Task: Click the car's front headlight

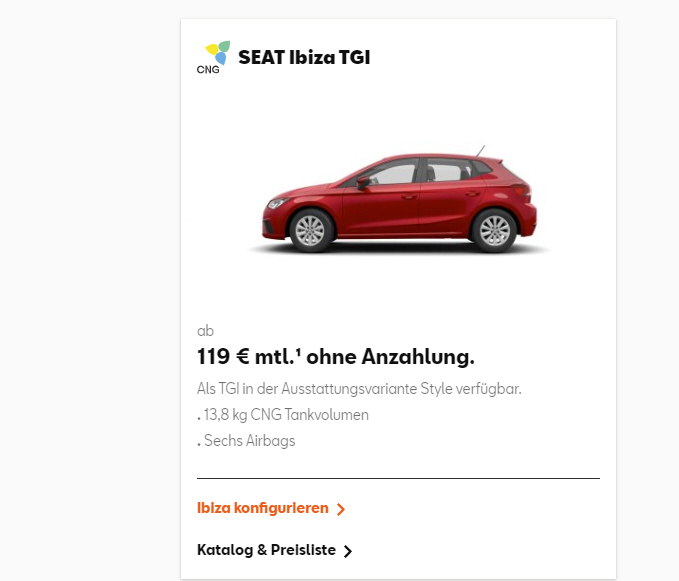Action: (x=276, y=203)
